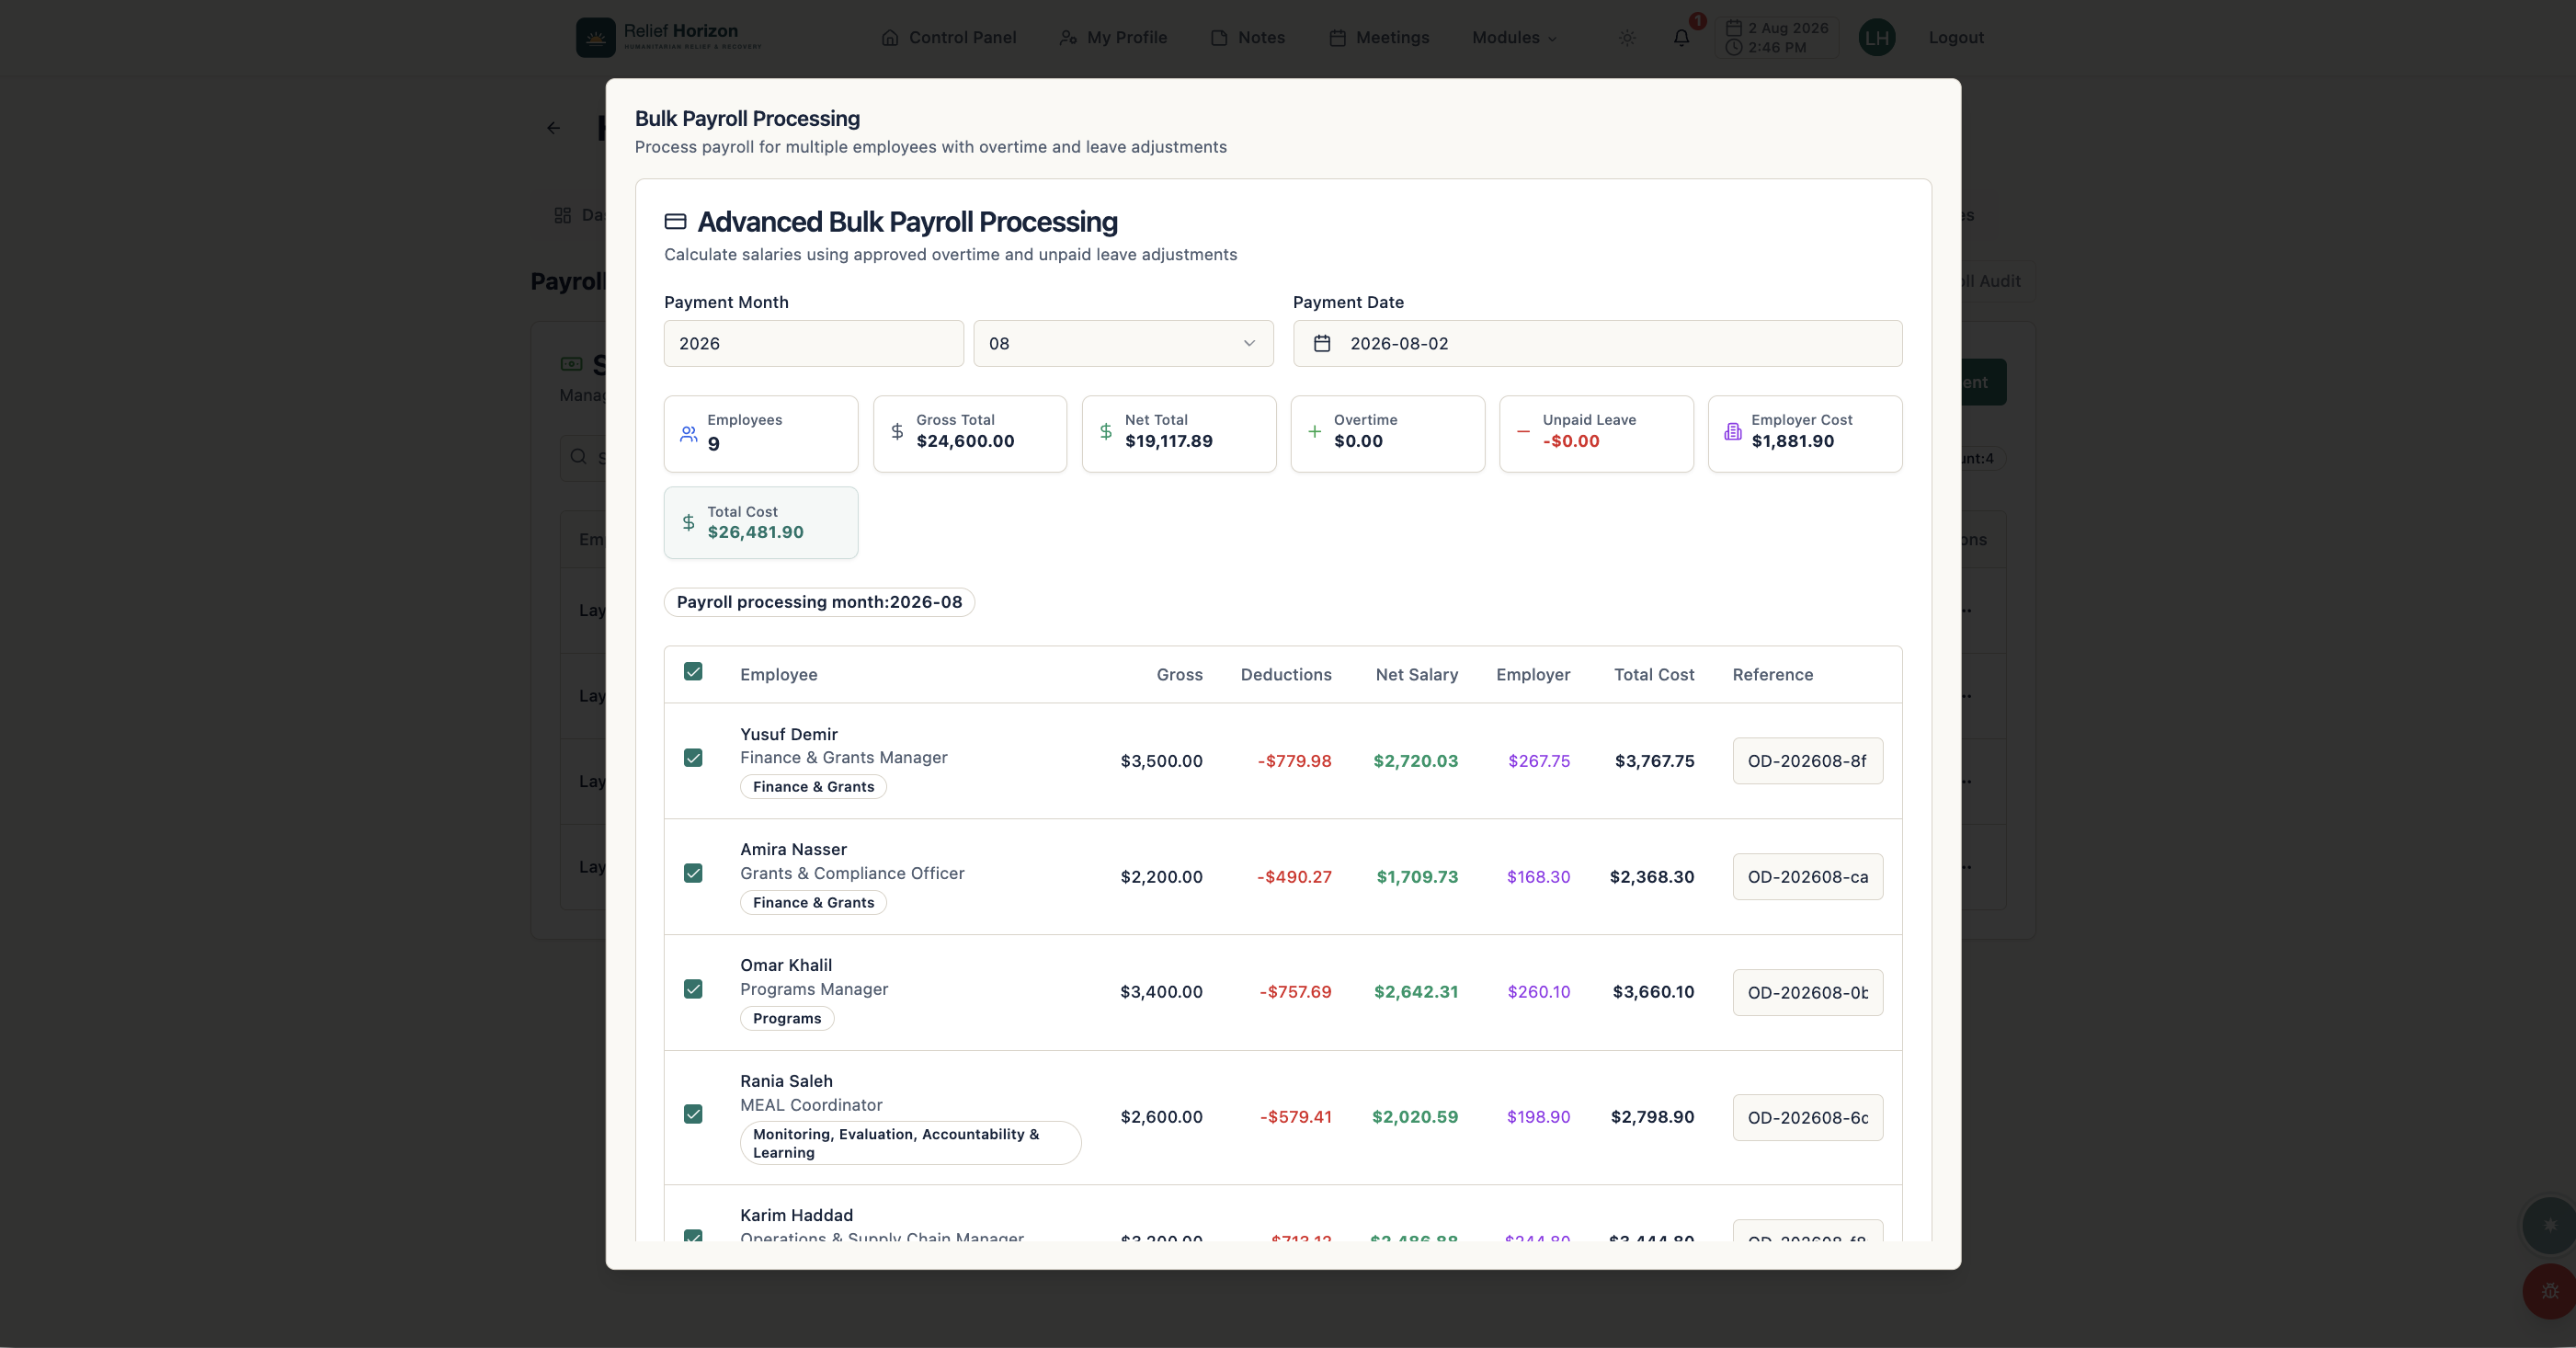Click the Reference column header

click(x=1772, y=675)
